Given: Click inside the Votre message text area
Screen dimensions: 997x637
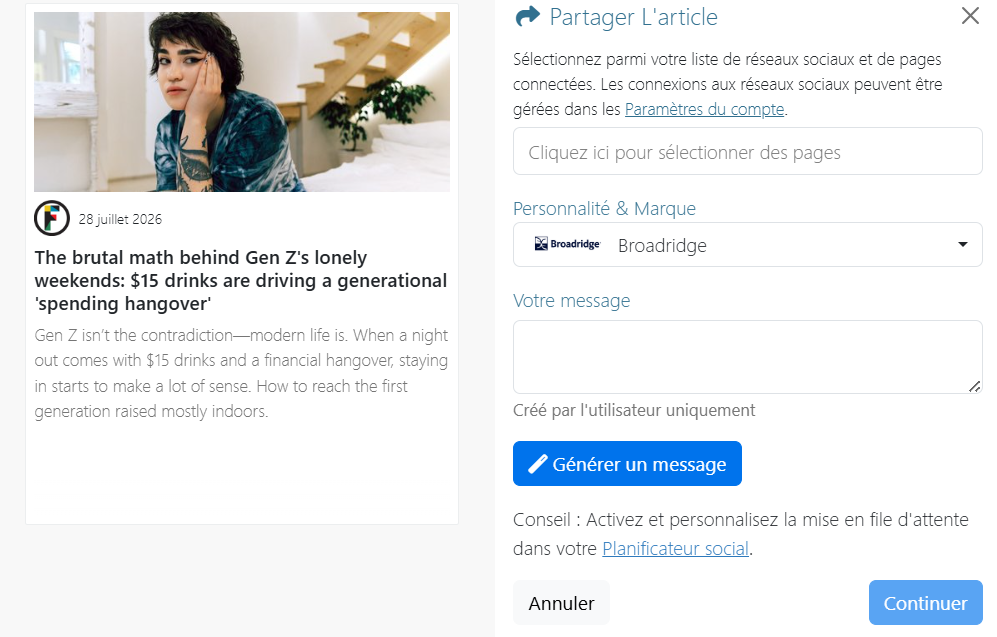Looking at the screenshot, I should (748, 357).
